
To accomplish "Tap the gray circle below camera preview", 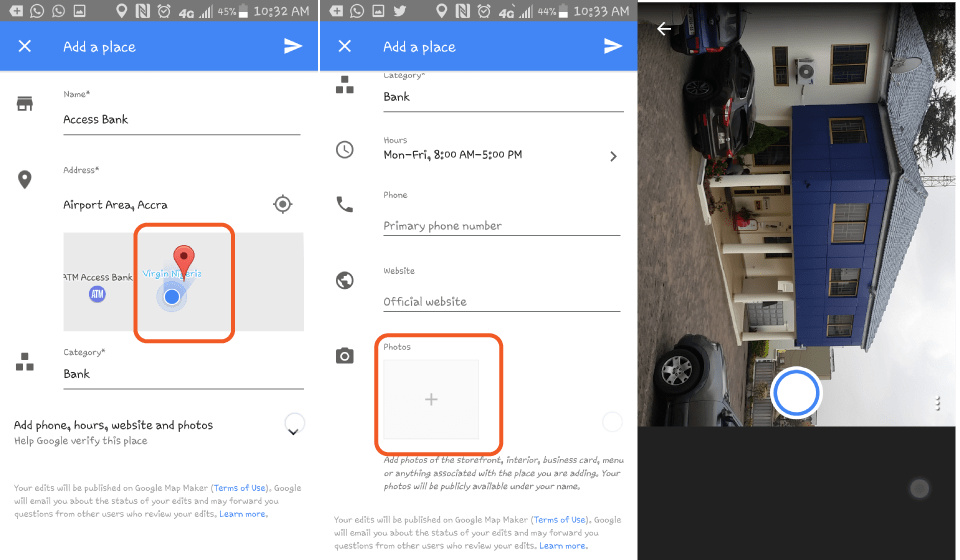I will point(920,488).
